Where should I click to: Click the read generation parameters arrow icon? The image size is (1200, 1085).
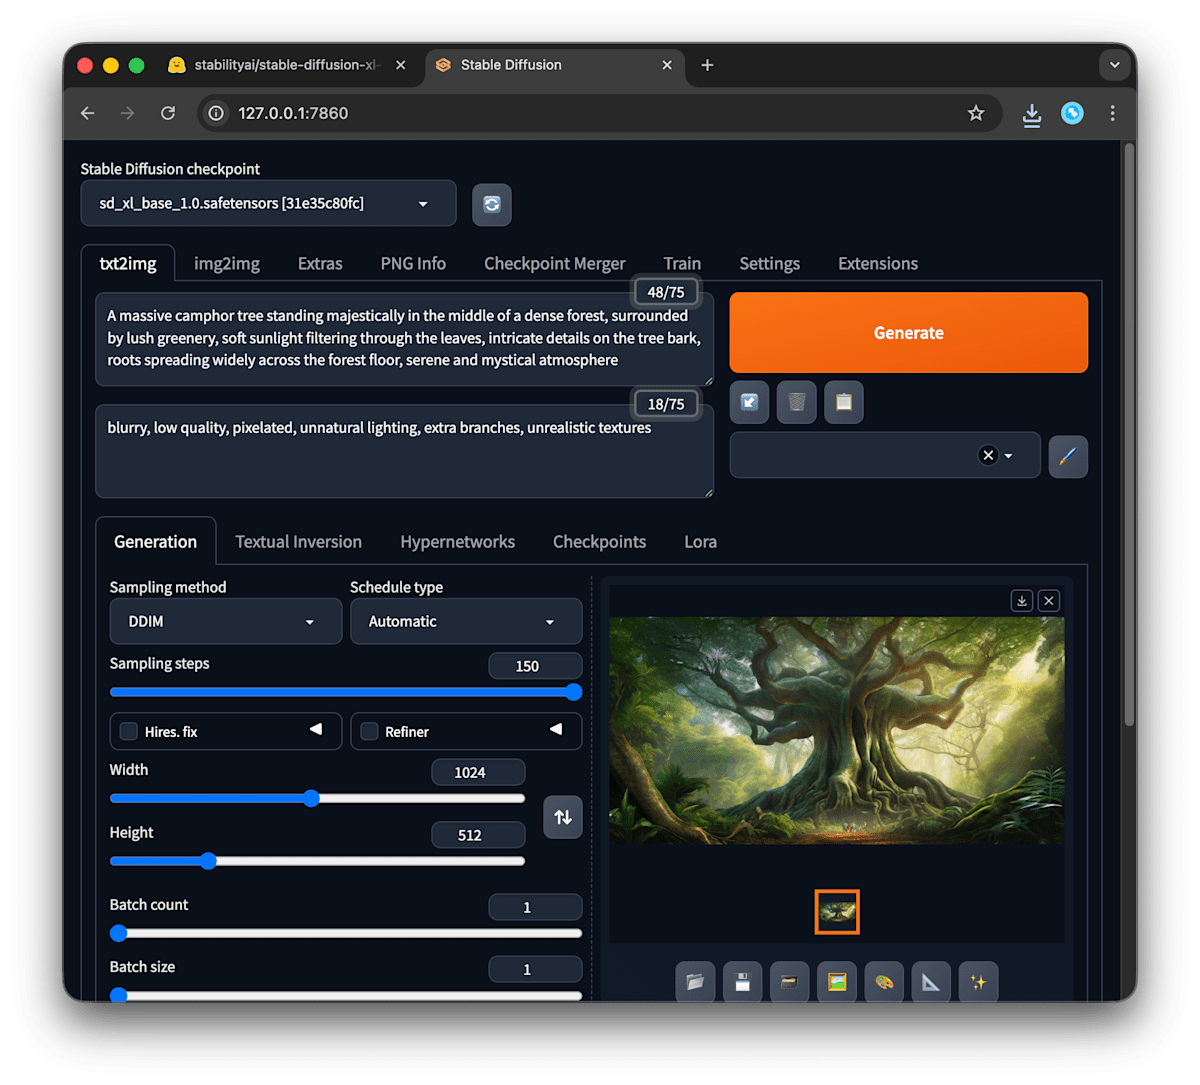pyautogui.click(x=749, y=402)
